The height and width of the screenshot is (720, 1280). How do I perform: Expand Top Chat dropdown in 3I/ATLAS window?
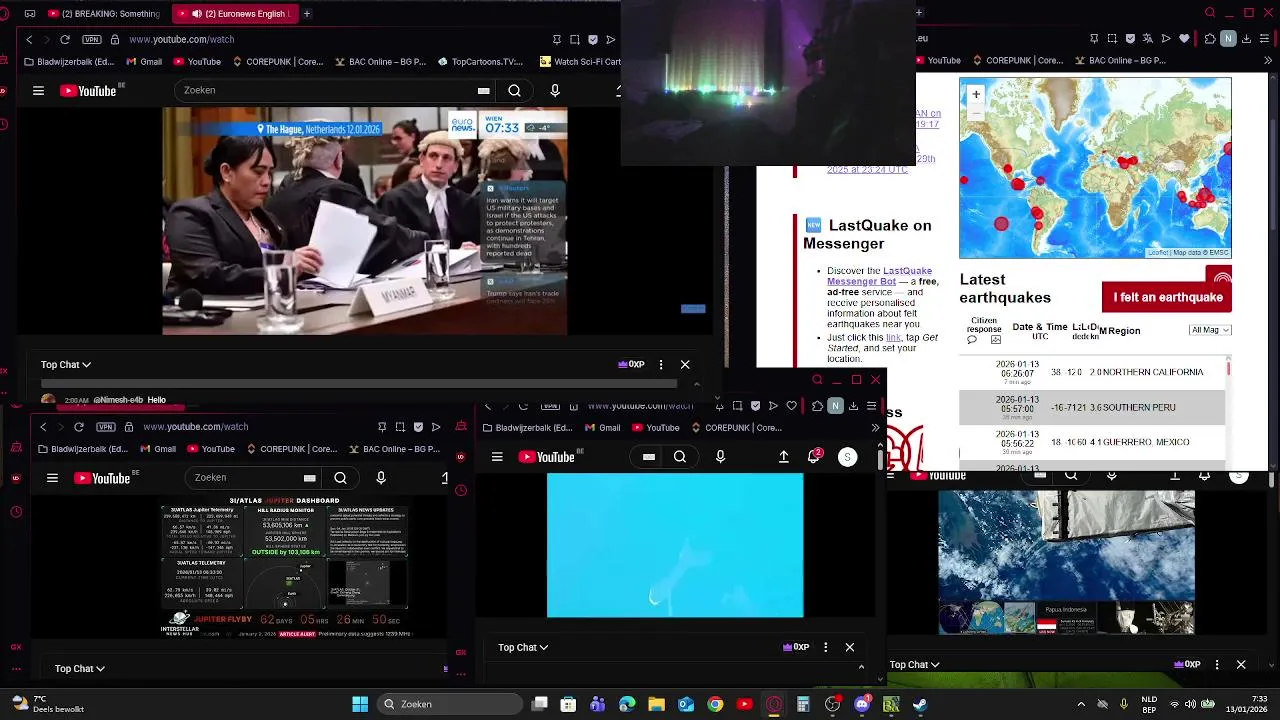click(x=80, y=669)
